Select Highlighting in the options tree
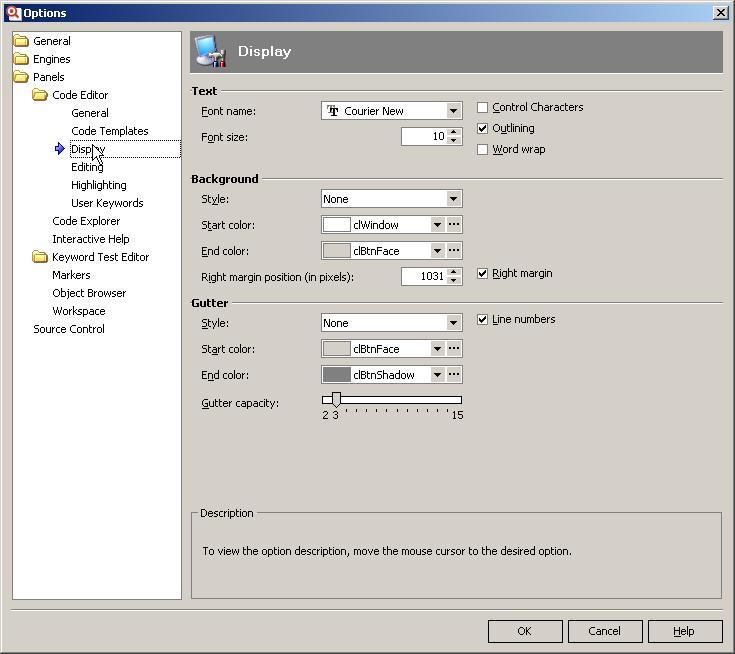The image size is (735, 654). pos(99,185)
